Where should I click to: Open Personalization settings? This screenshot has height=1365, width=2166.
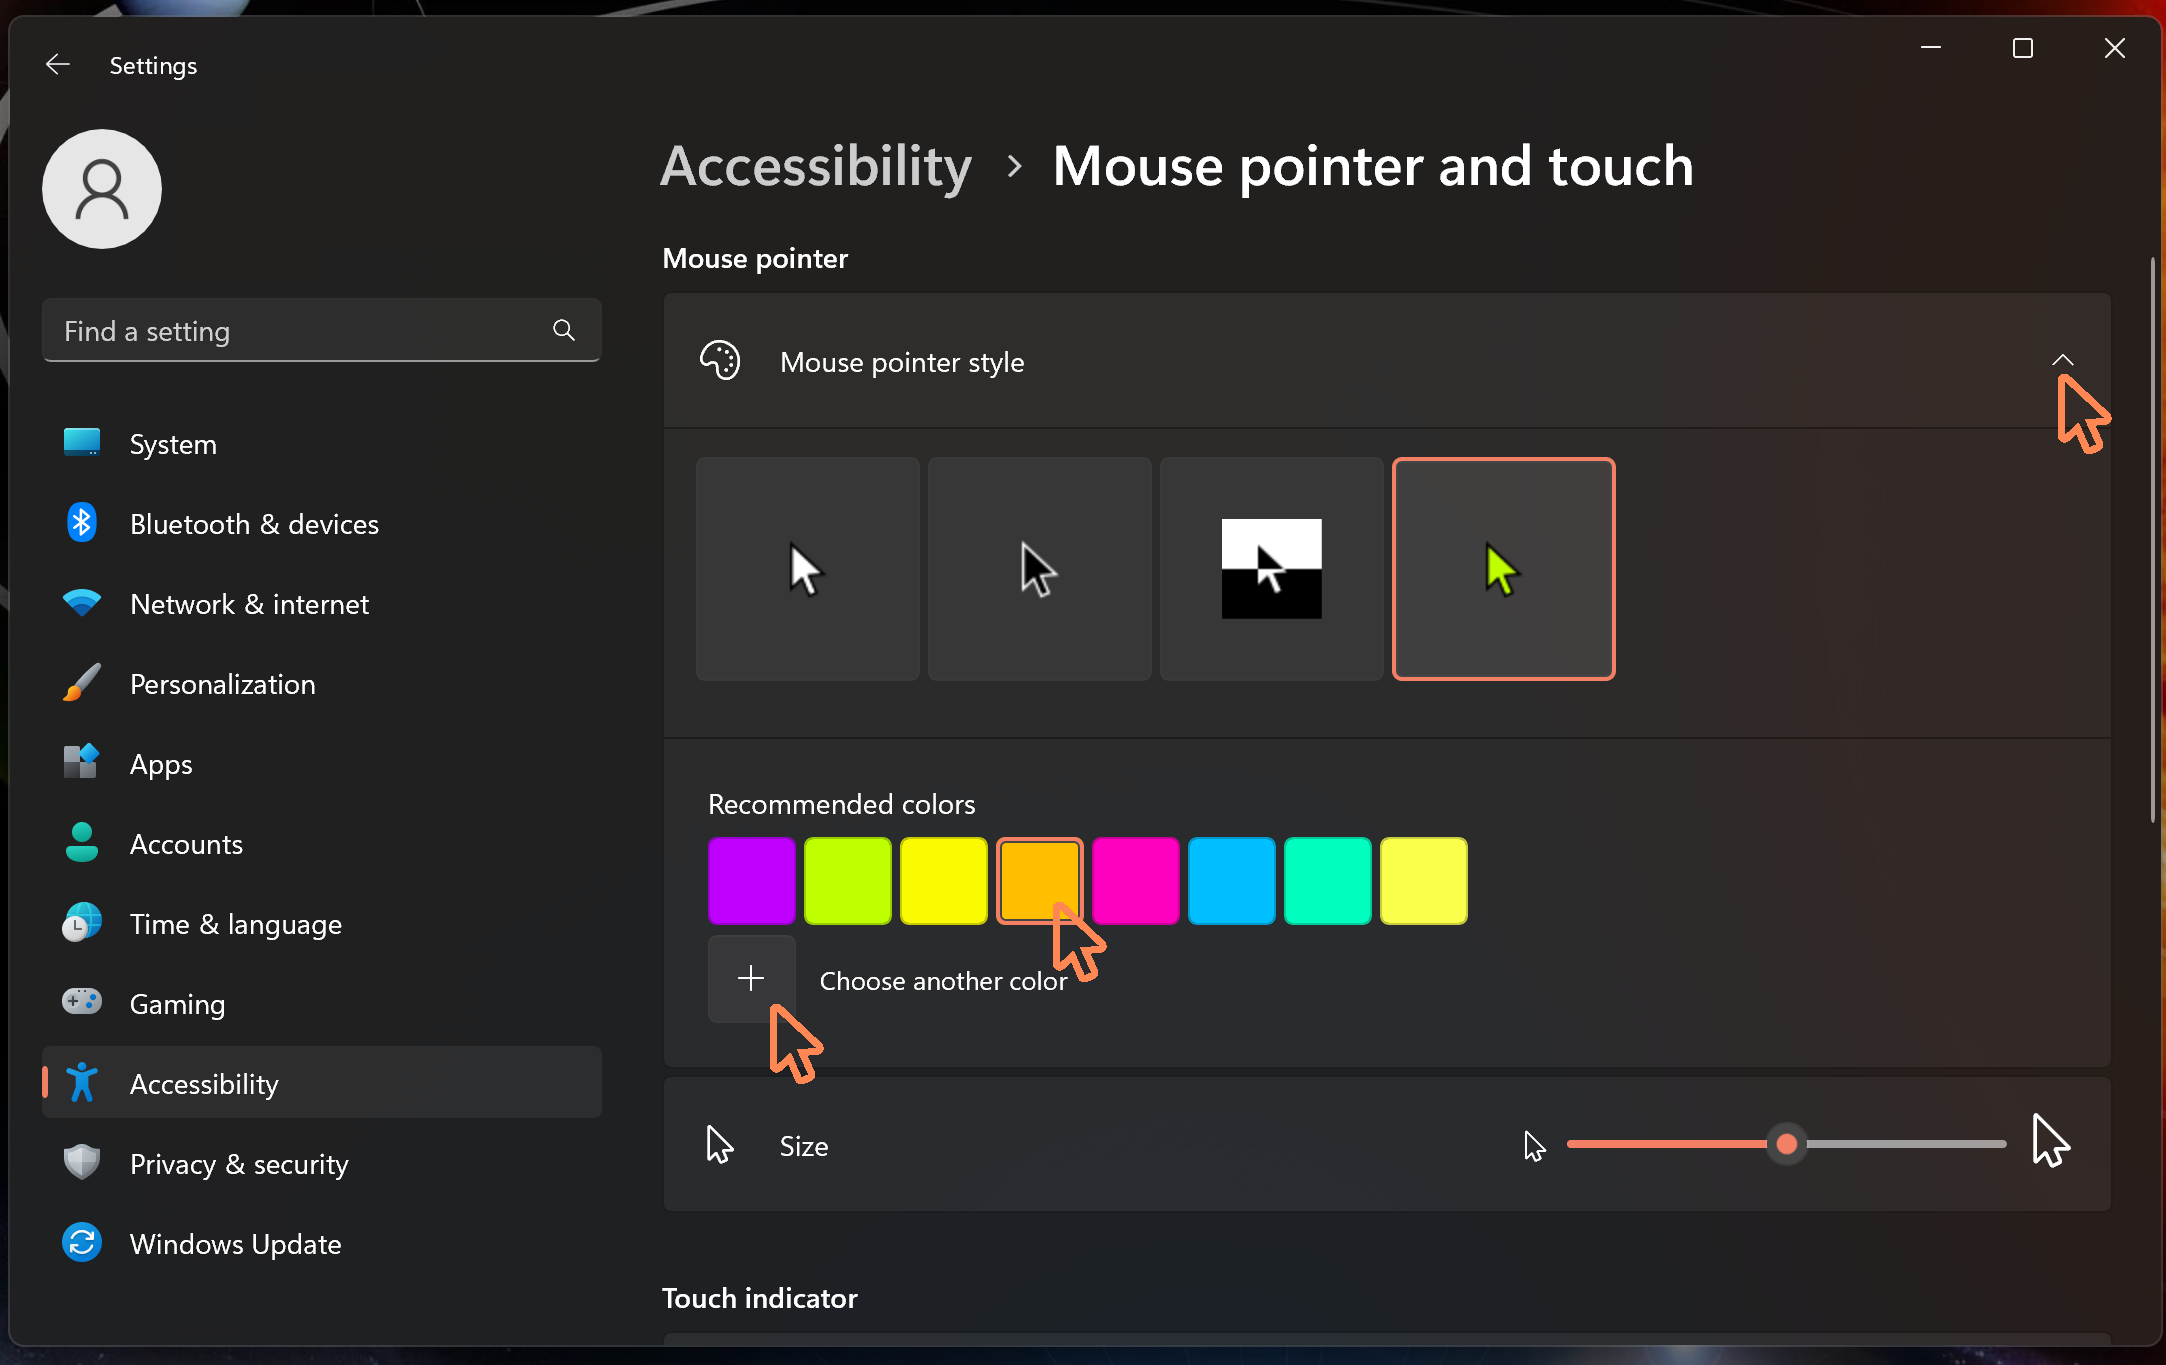[222, 683]
